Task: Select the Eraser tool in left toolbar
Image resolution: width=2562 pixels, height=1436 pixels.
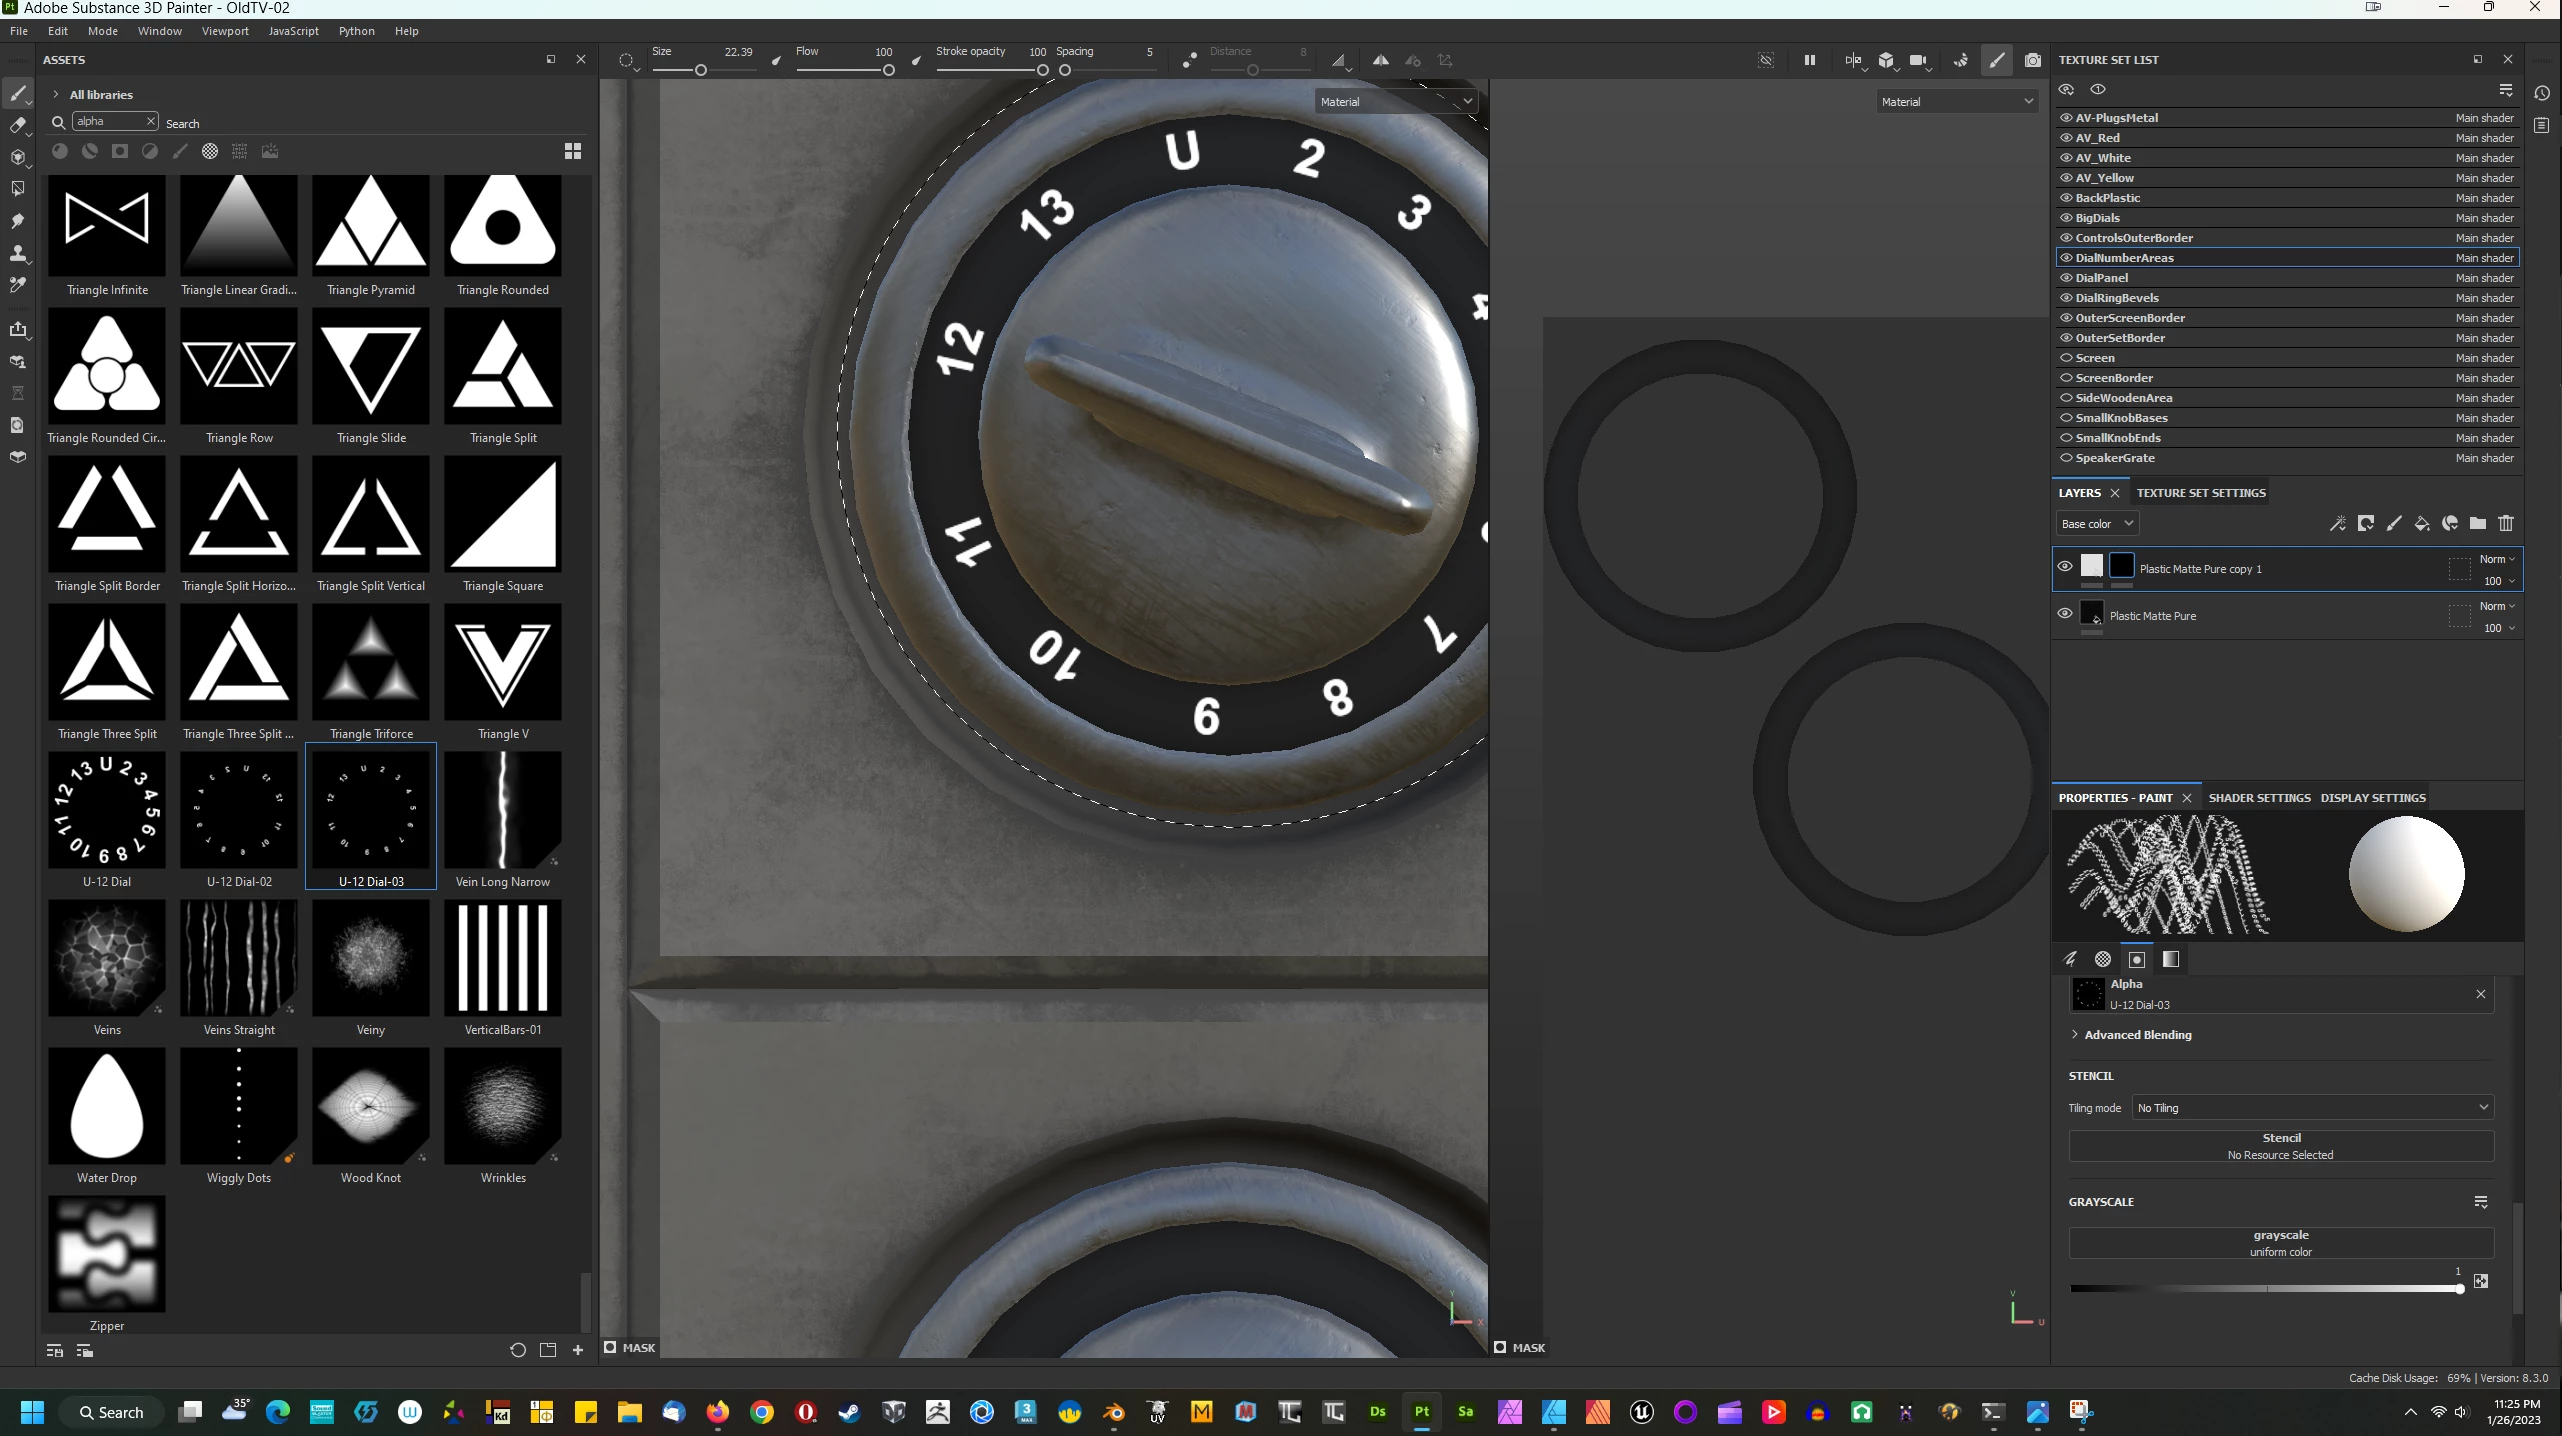Action: (17, 126)
